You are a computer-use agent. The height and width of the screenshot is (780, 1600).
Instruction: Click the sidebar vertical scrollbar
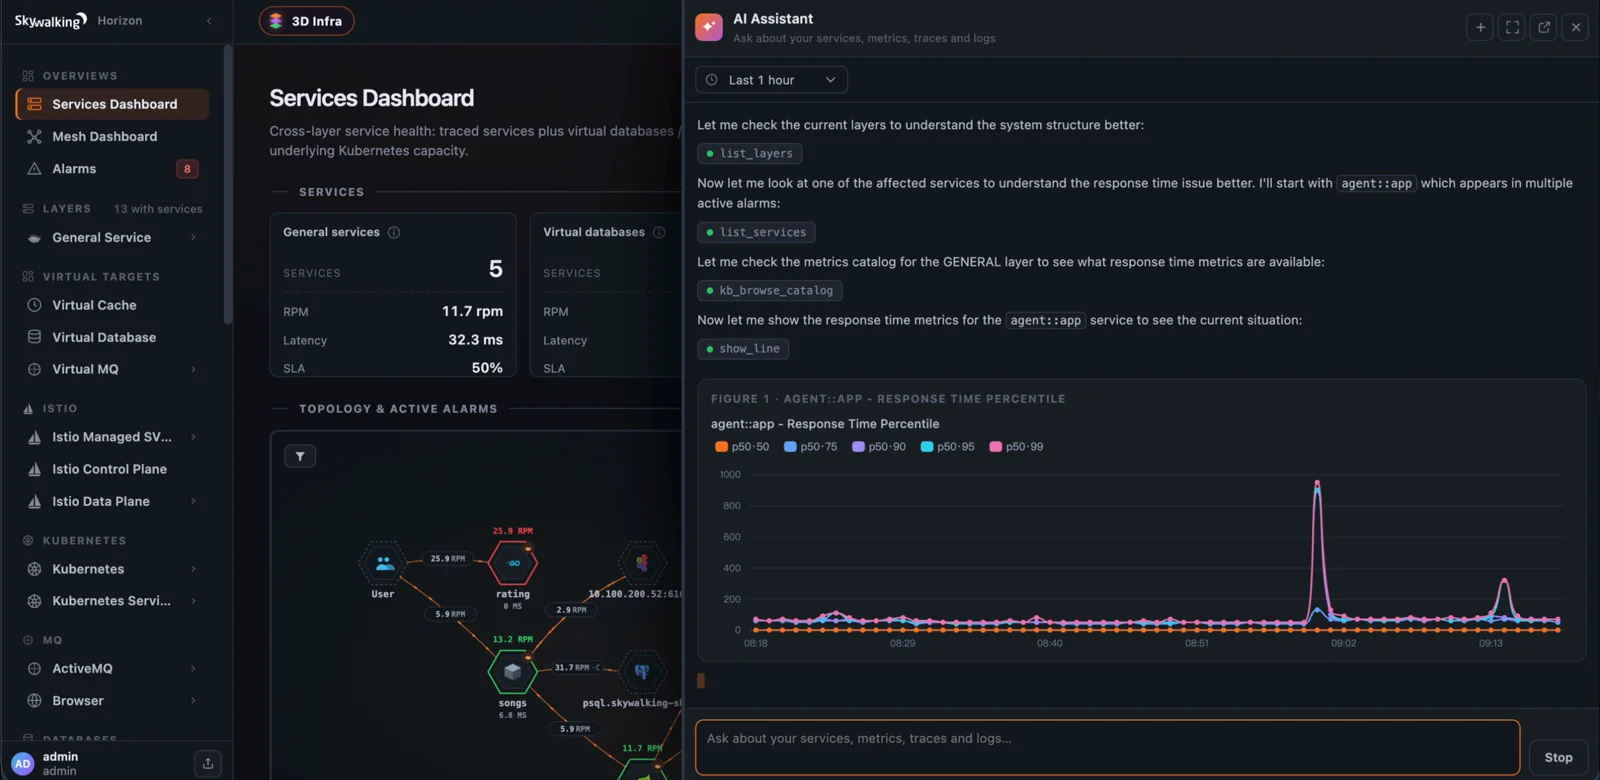point(228,185)
